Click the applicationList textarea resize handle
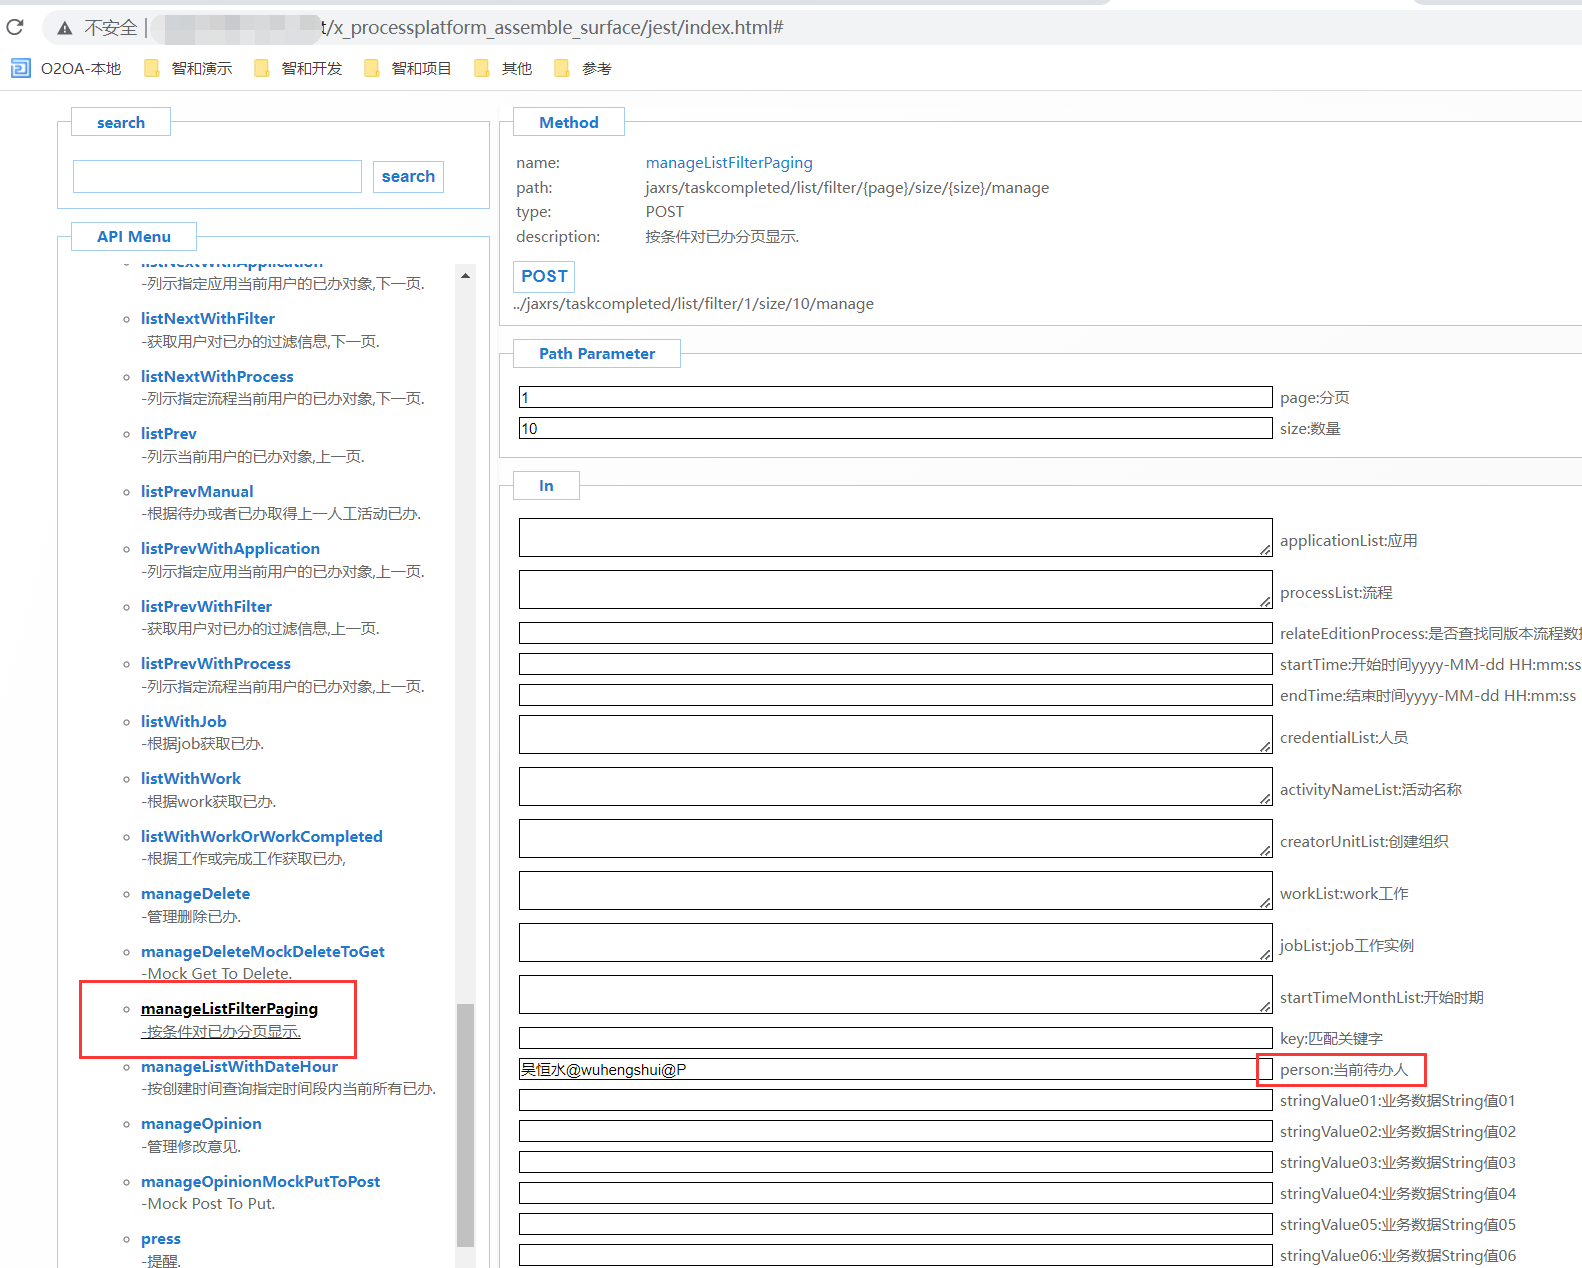 pyautogui.click(x=1265, y=549)
